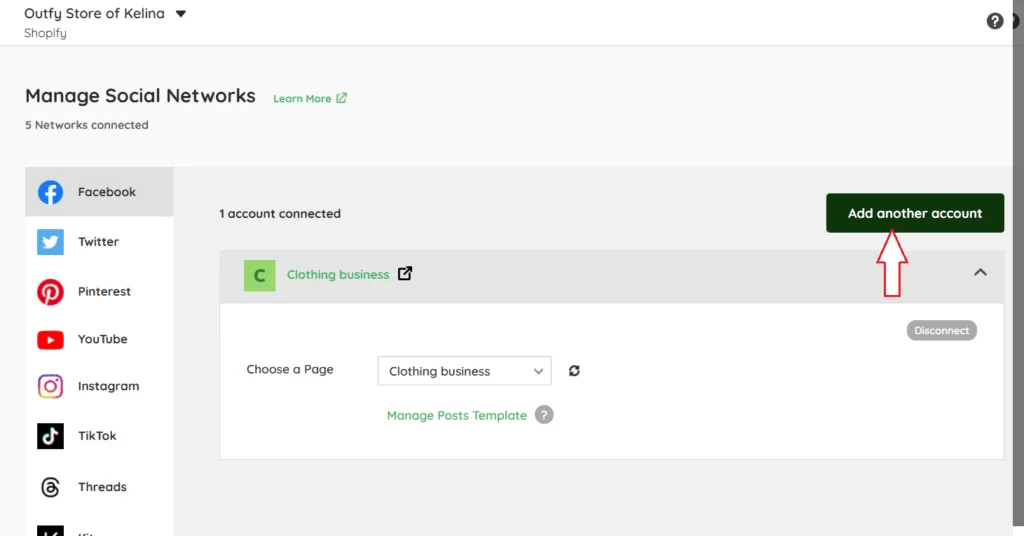
Task: Open Pinterest via its red icon
Action: tap(50, 292)
